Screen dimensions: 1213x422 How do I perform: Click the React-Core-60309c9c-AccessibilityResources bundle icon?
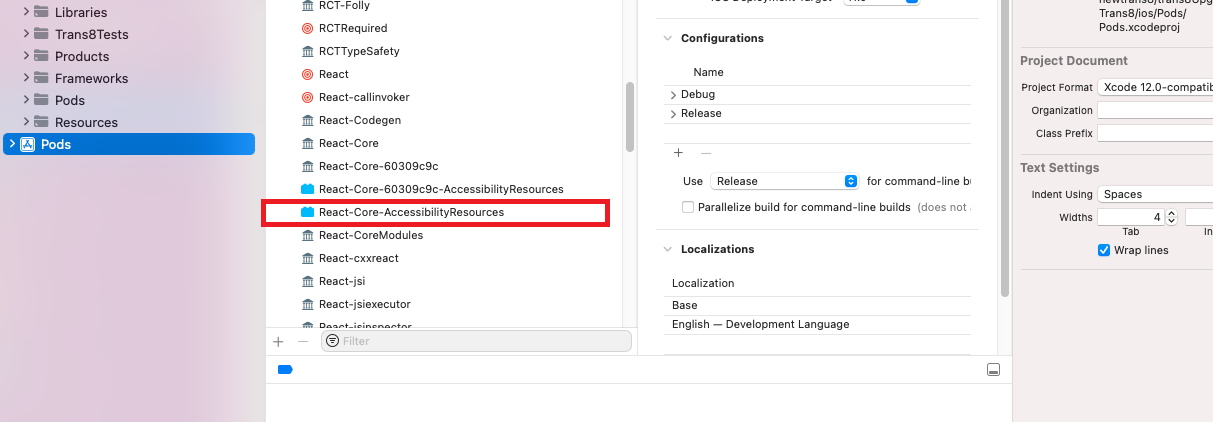(308, 189)
